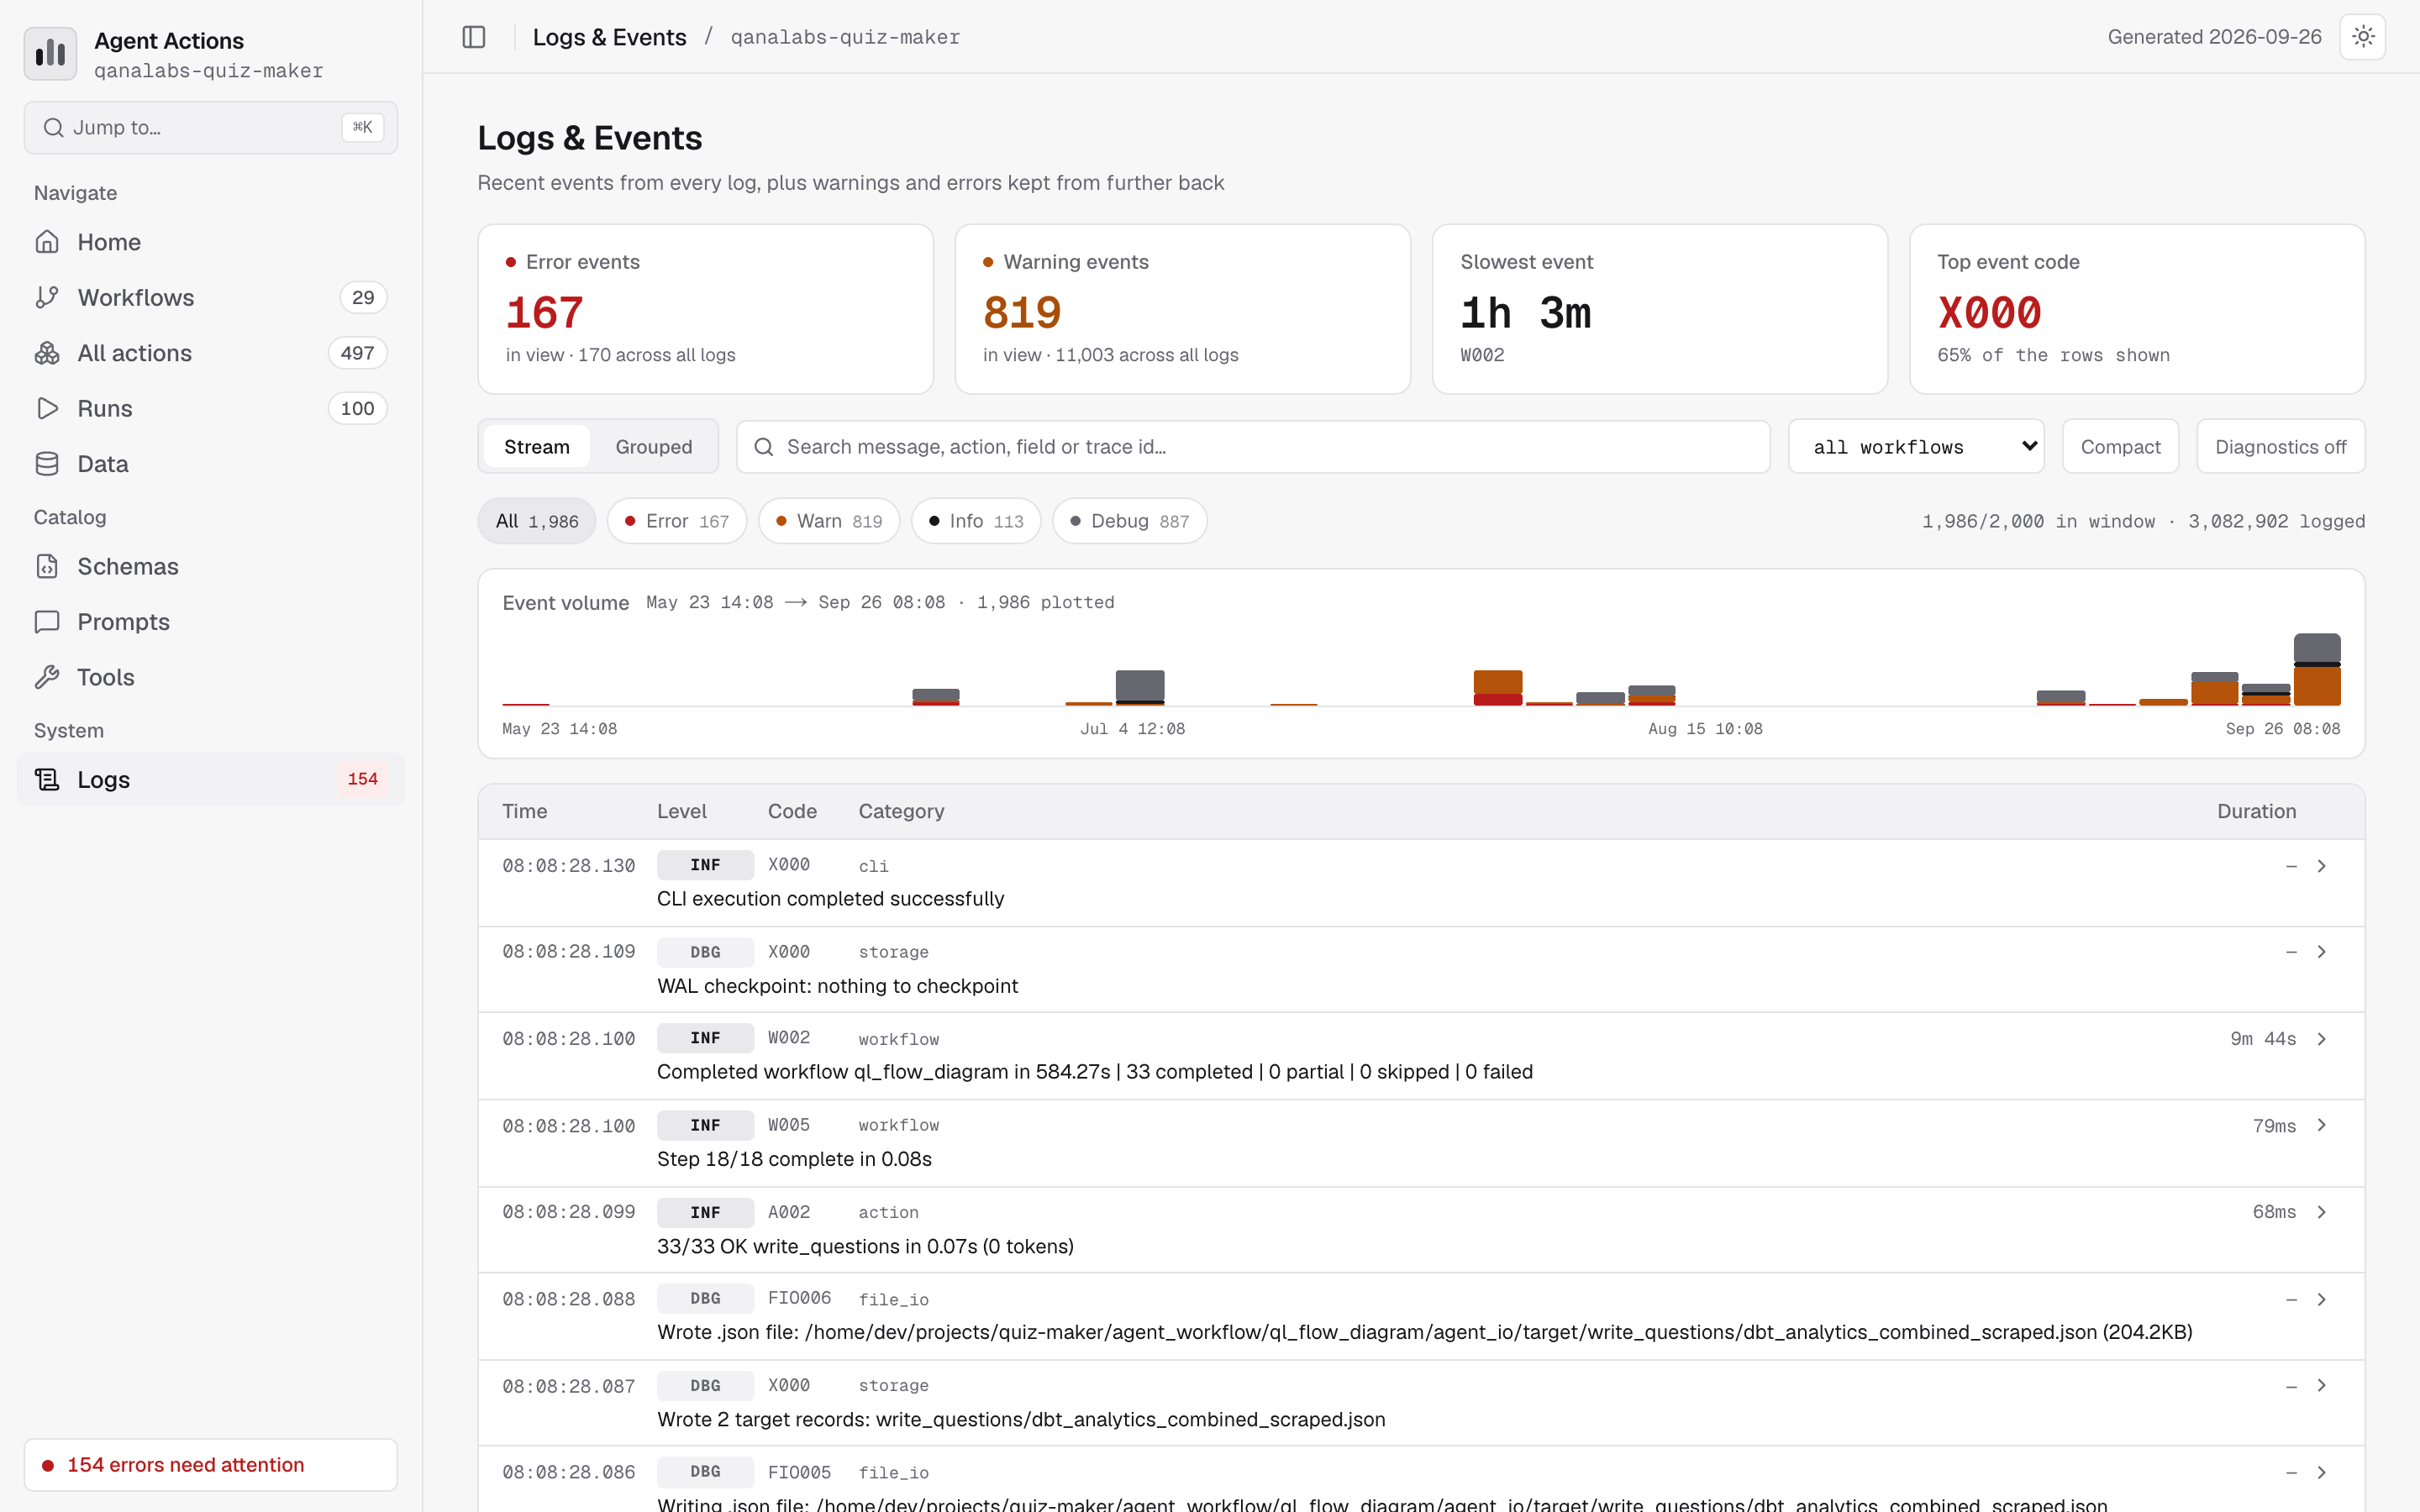Viewport: 2420px width, 1512px height.
Task: Filter by Info level chip
Action: (976, 521)
